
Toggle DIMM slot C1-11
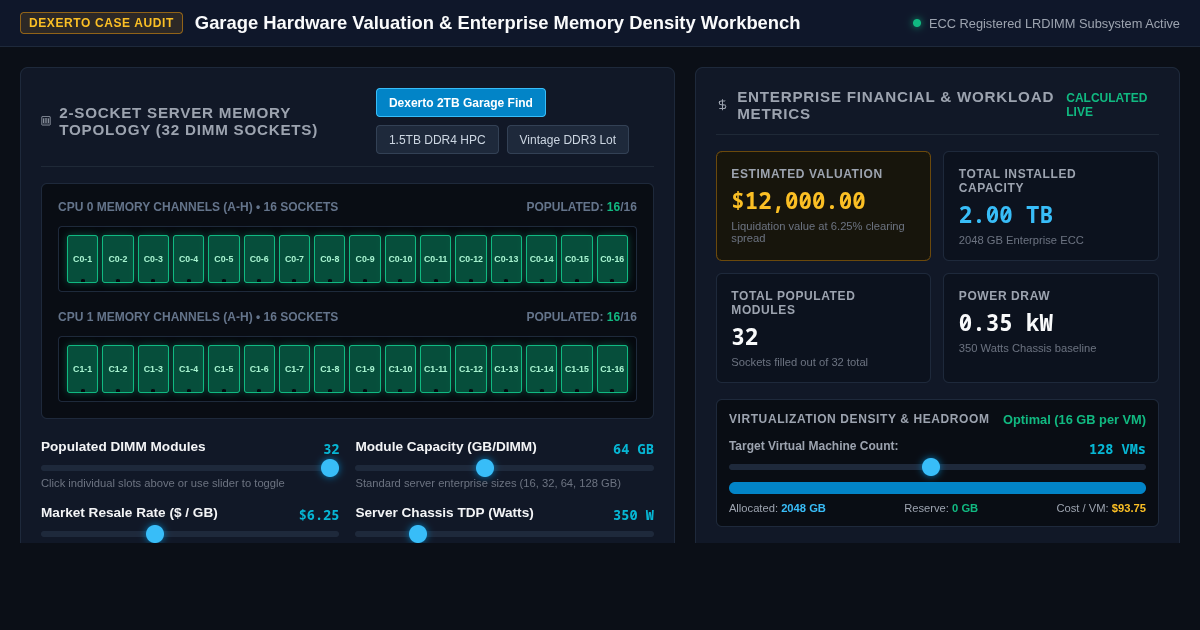coord(436,369)
